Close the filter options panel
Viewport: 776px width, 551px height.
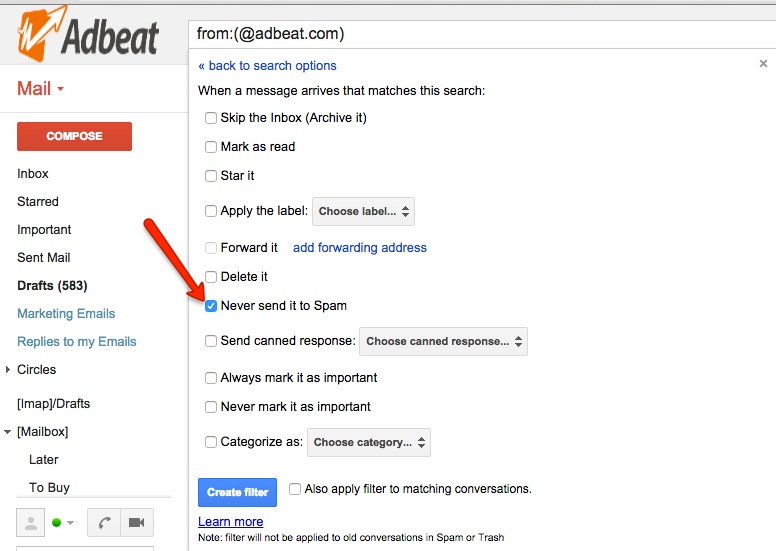[763, 63]
